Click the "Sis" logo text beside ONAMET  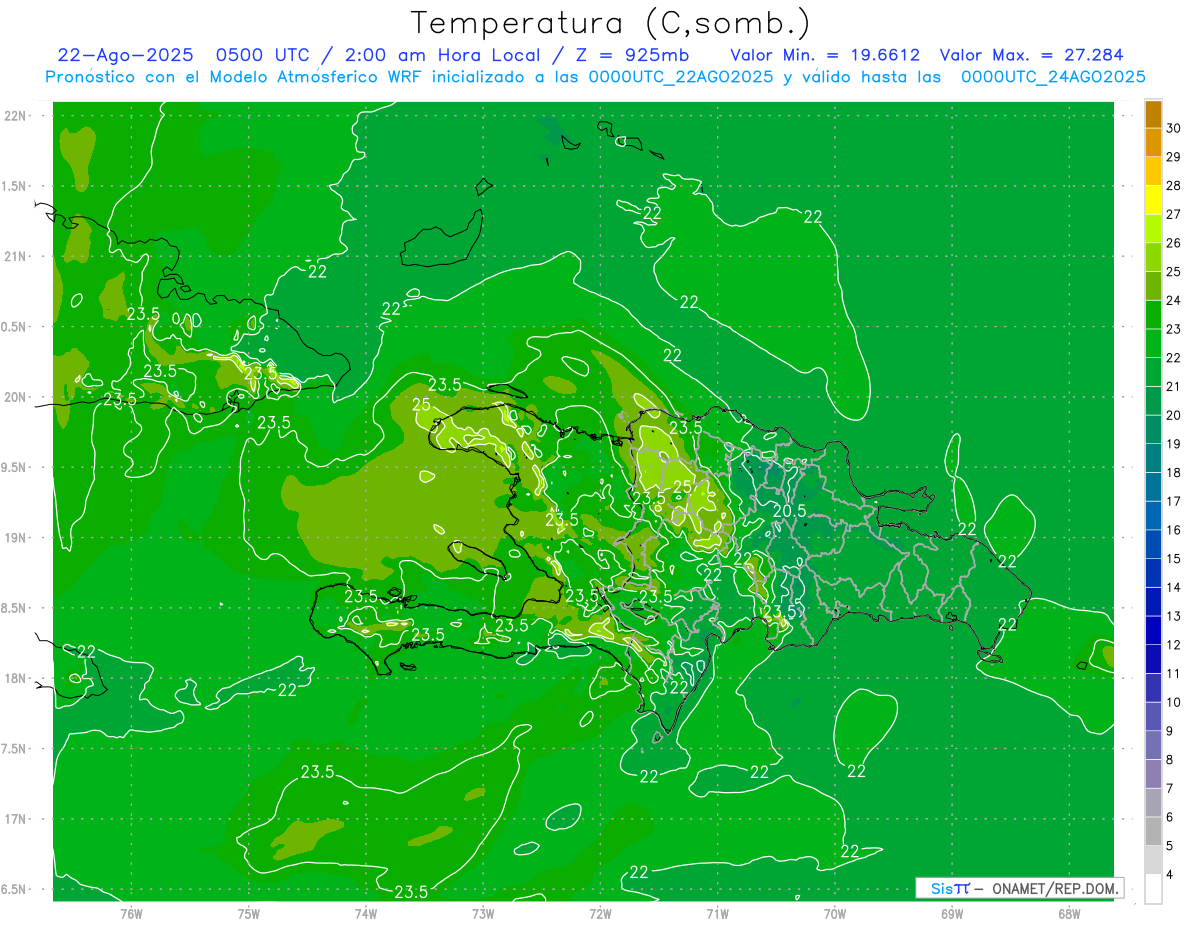coord(942,888)
